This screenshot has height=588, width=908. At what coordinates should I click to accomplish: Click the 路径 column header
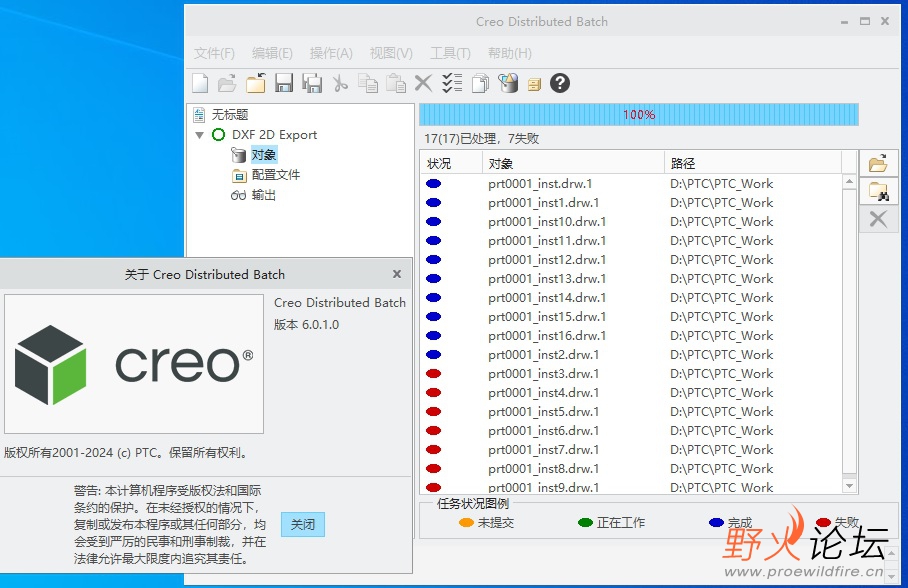pyautogui.click(x=753, y=163)
